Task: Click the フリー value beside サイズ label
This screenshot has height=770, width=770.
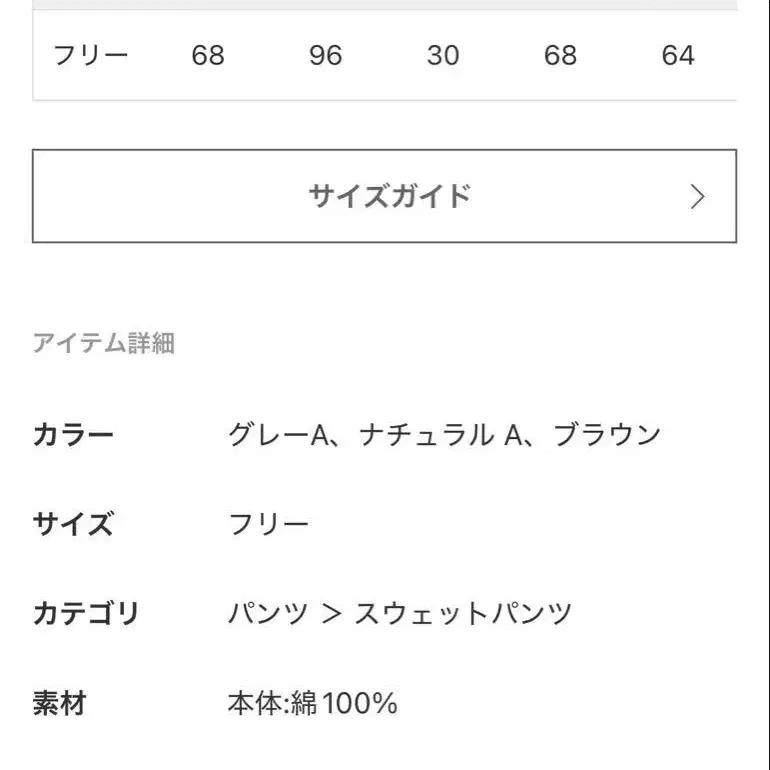Action: [x=269, y=524]
